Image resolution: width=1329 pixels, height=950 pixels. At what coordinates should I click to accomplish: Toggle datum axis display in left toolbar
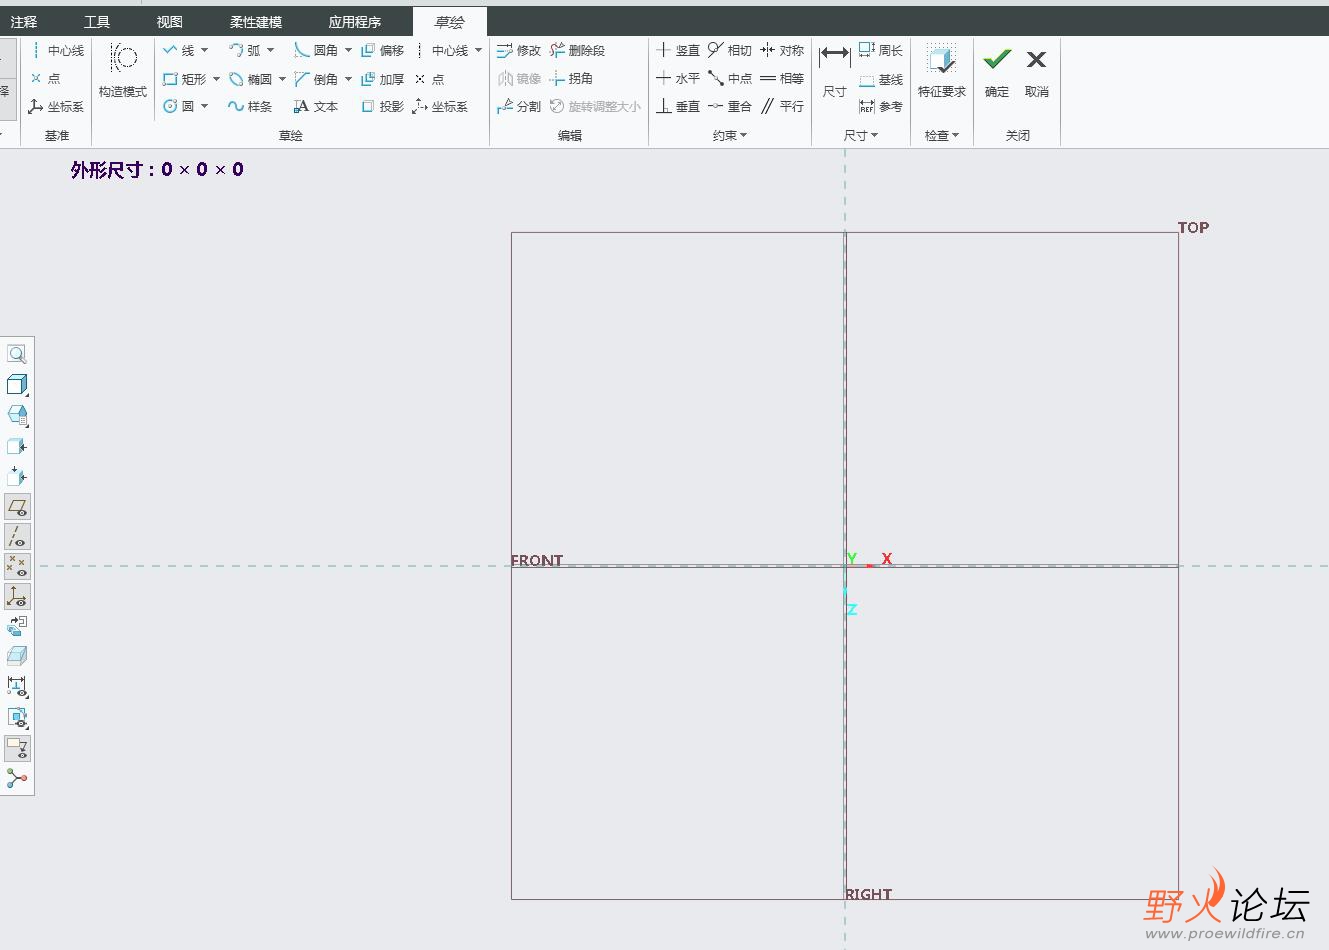(x=17, y=537)
